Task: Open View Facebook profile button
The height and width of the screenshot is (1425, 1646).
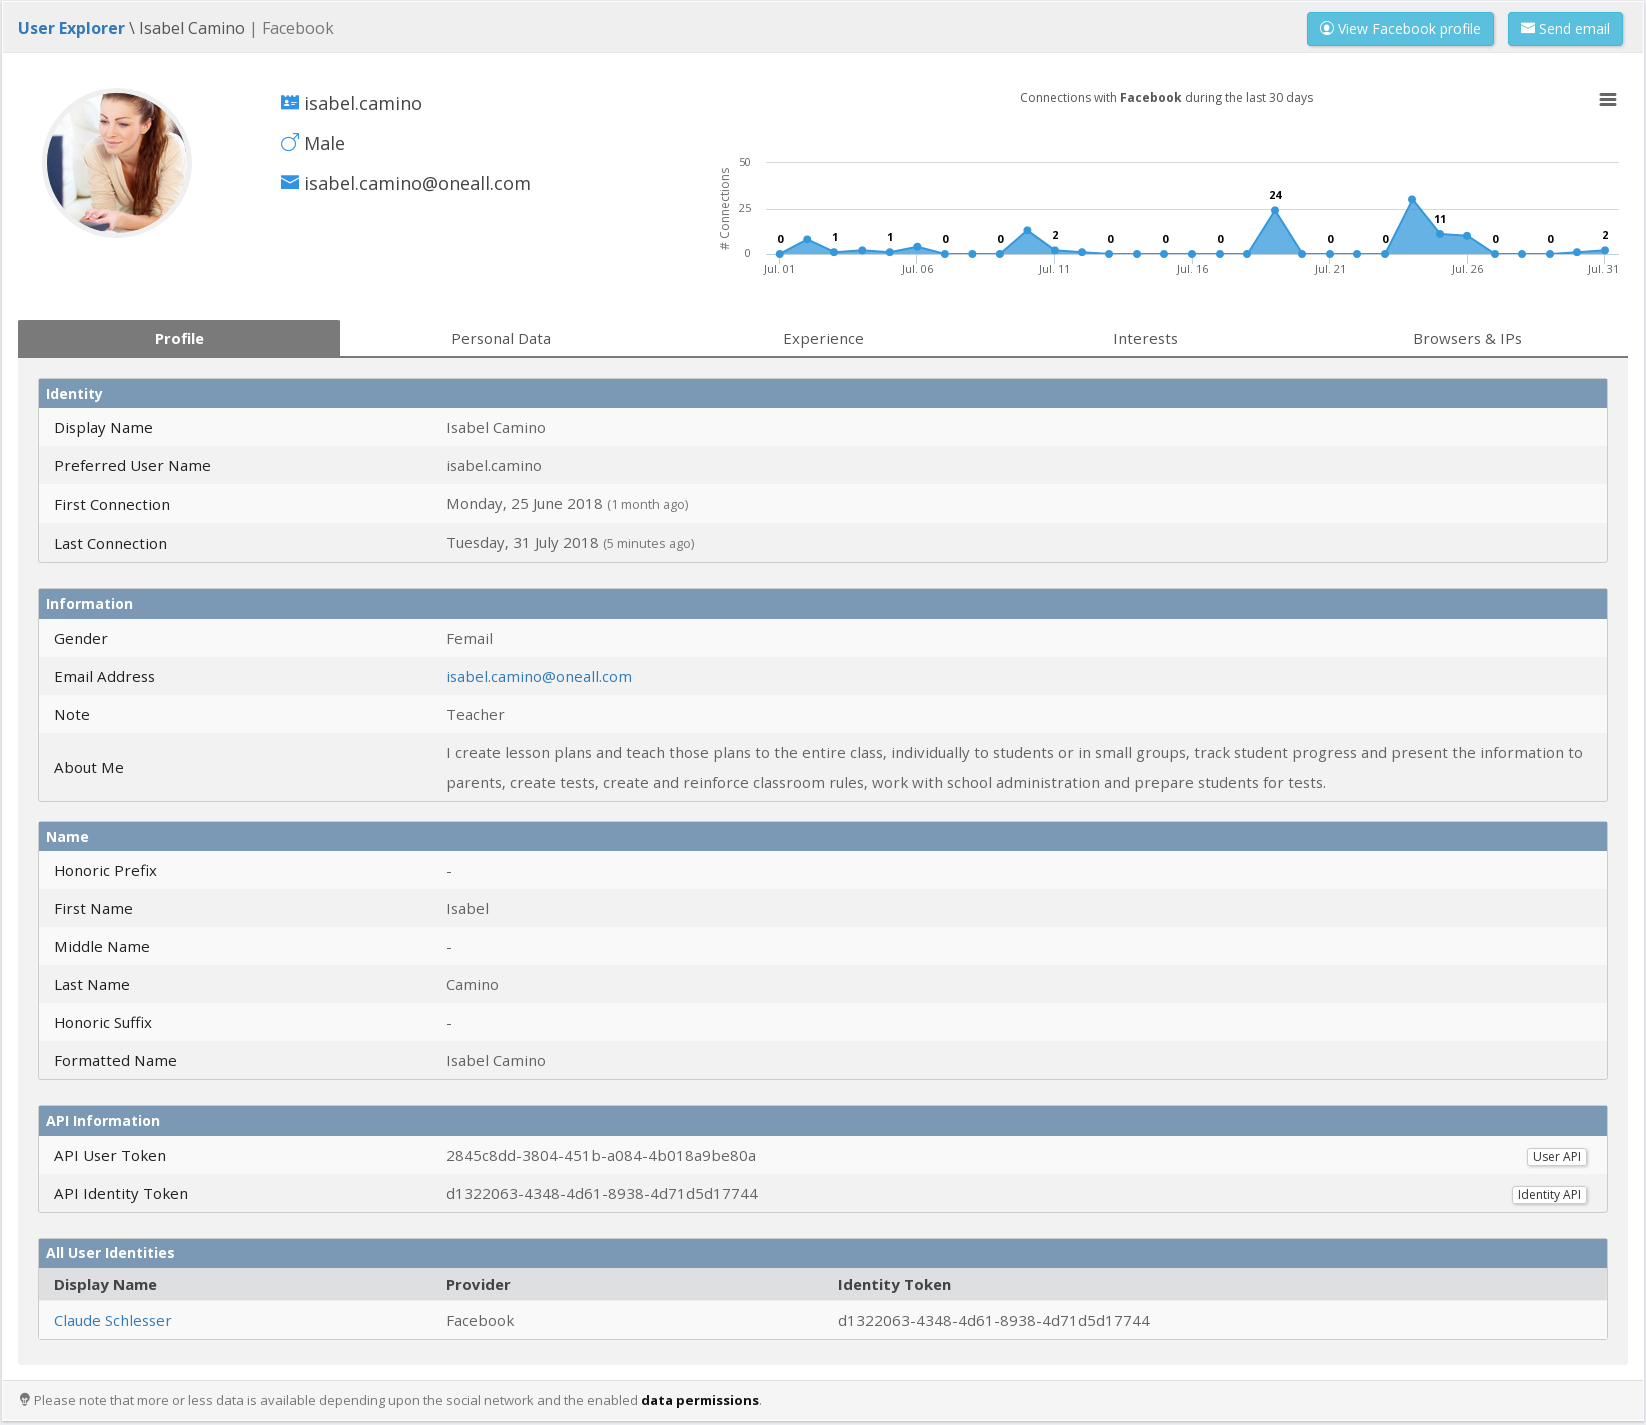Action: [x=1400, y=29]
